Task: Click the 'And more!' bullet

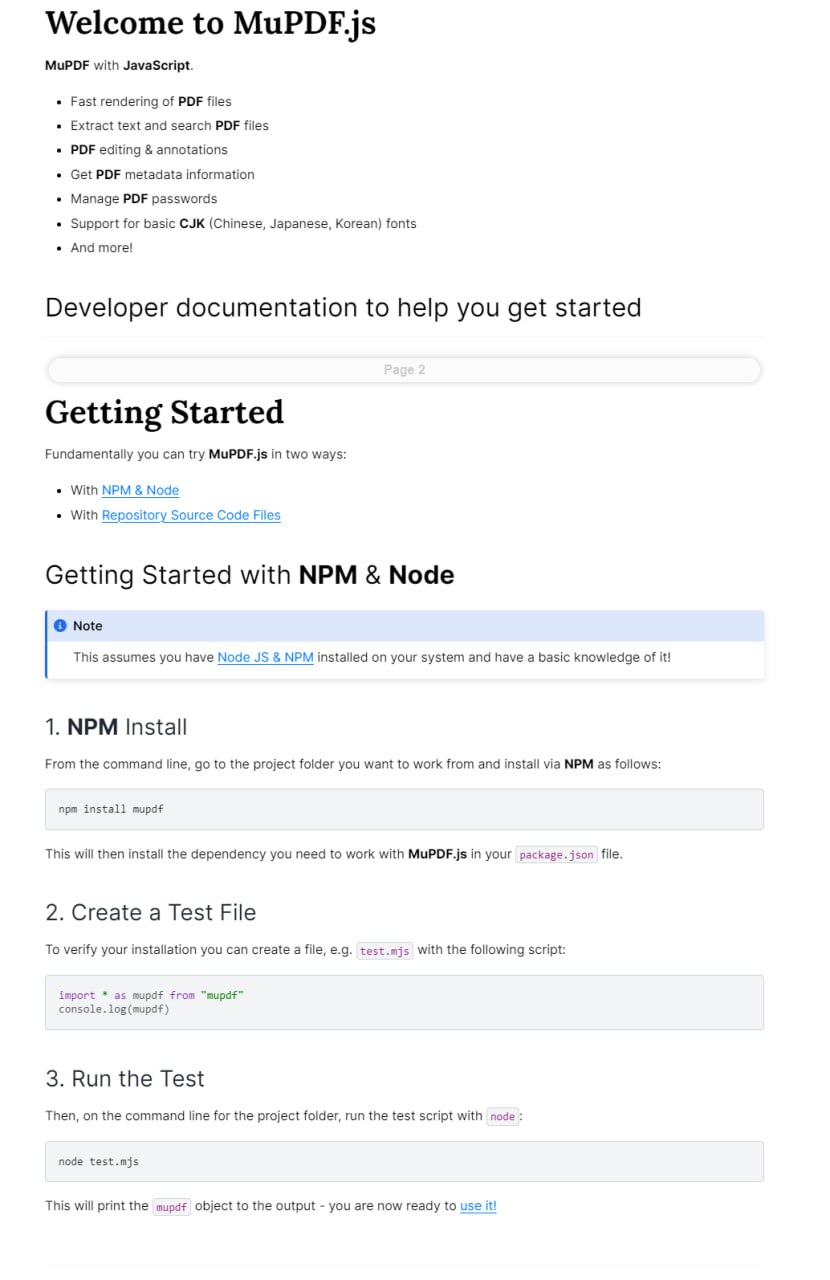Action: 102,248
